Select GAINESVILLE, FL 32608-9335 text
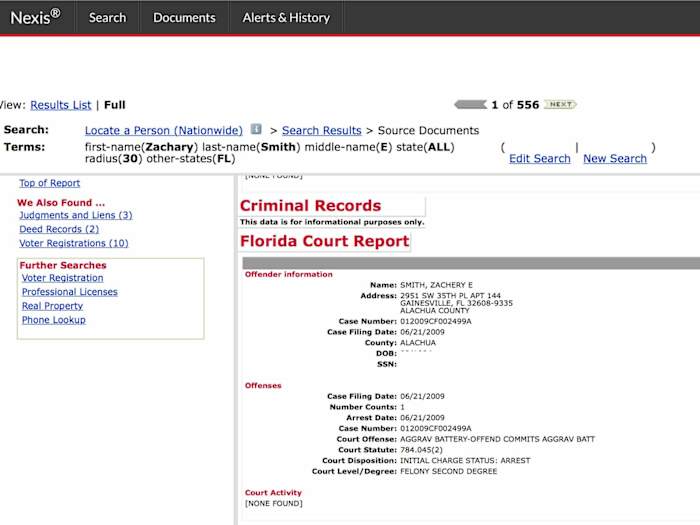Image resolution: width=700 pixels, height=525 pixels. point(456,303)
